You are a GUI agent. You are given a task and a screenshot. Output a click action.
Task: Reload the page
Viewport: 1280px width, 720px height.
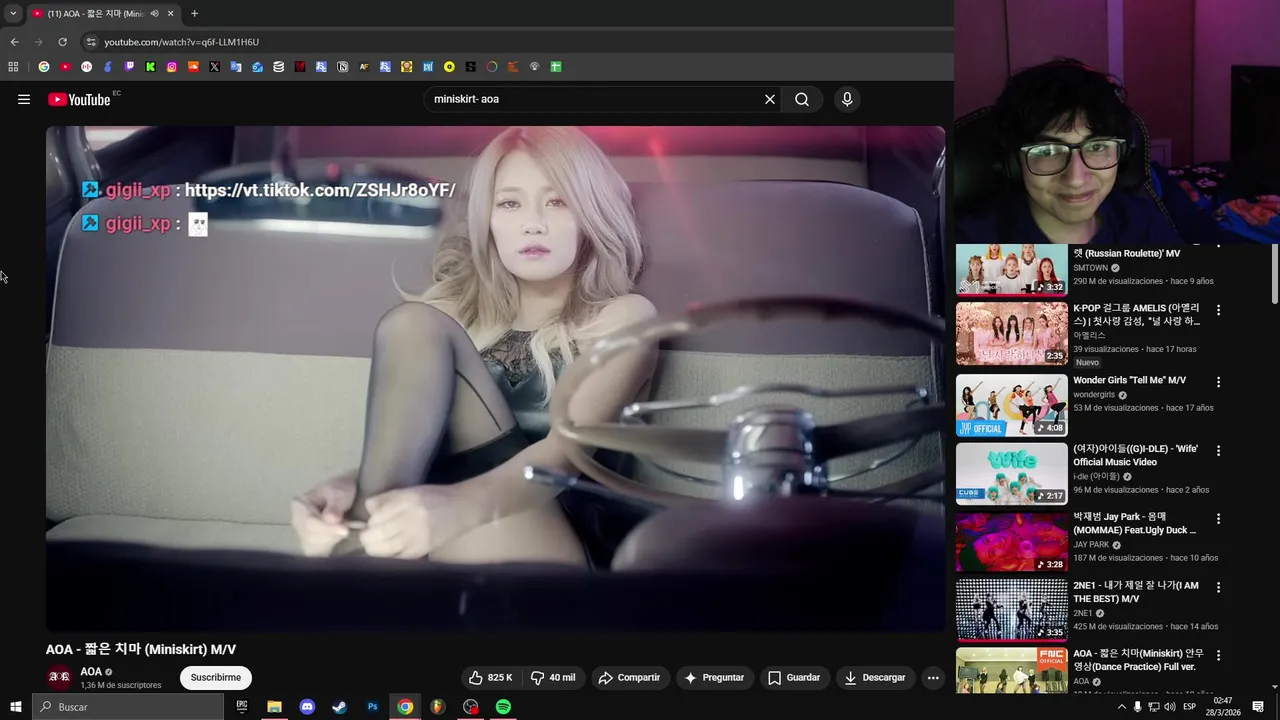coord(62,42)
